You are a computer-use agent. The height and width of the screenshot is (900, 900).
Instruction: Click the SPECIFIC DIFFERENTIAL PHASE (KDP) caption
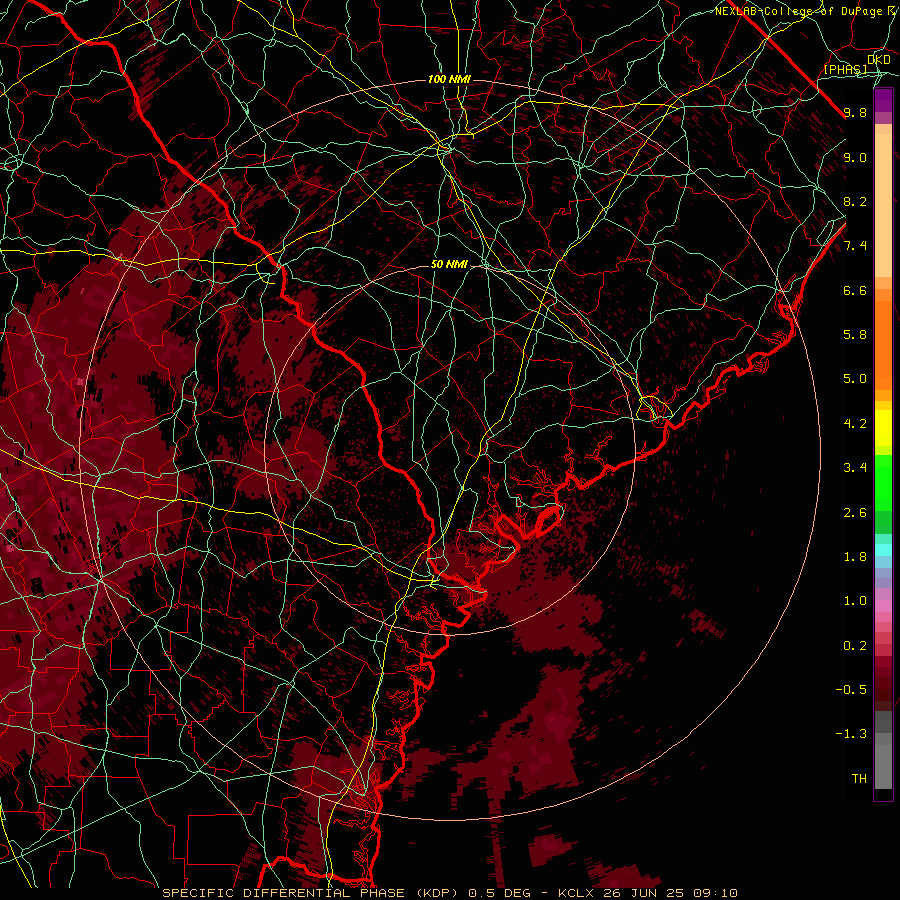[312, 893]
